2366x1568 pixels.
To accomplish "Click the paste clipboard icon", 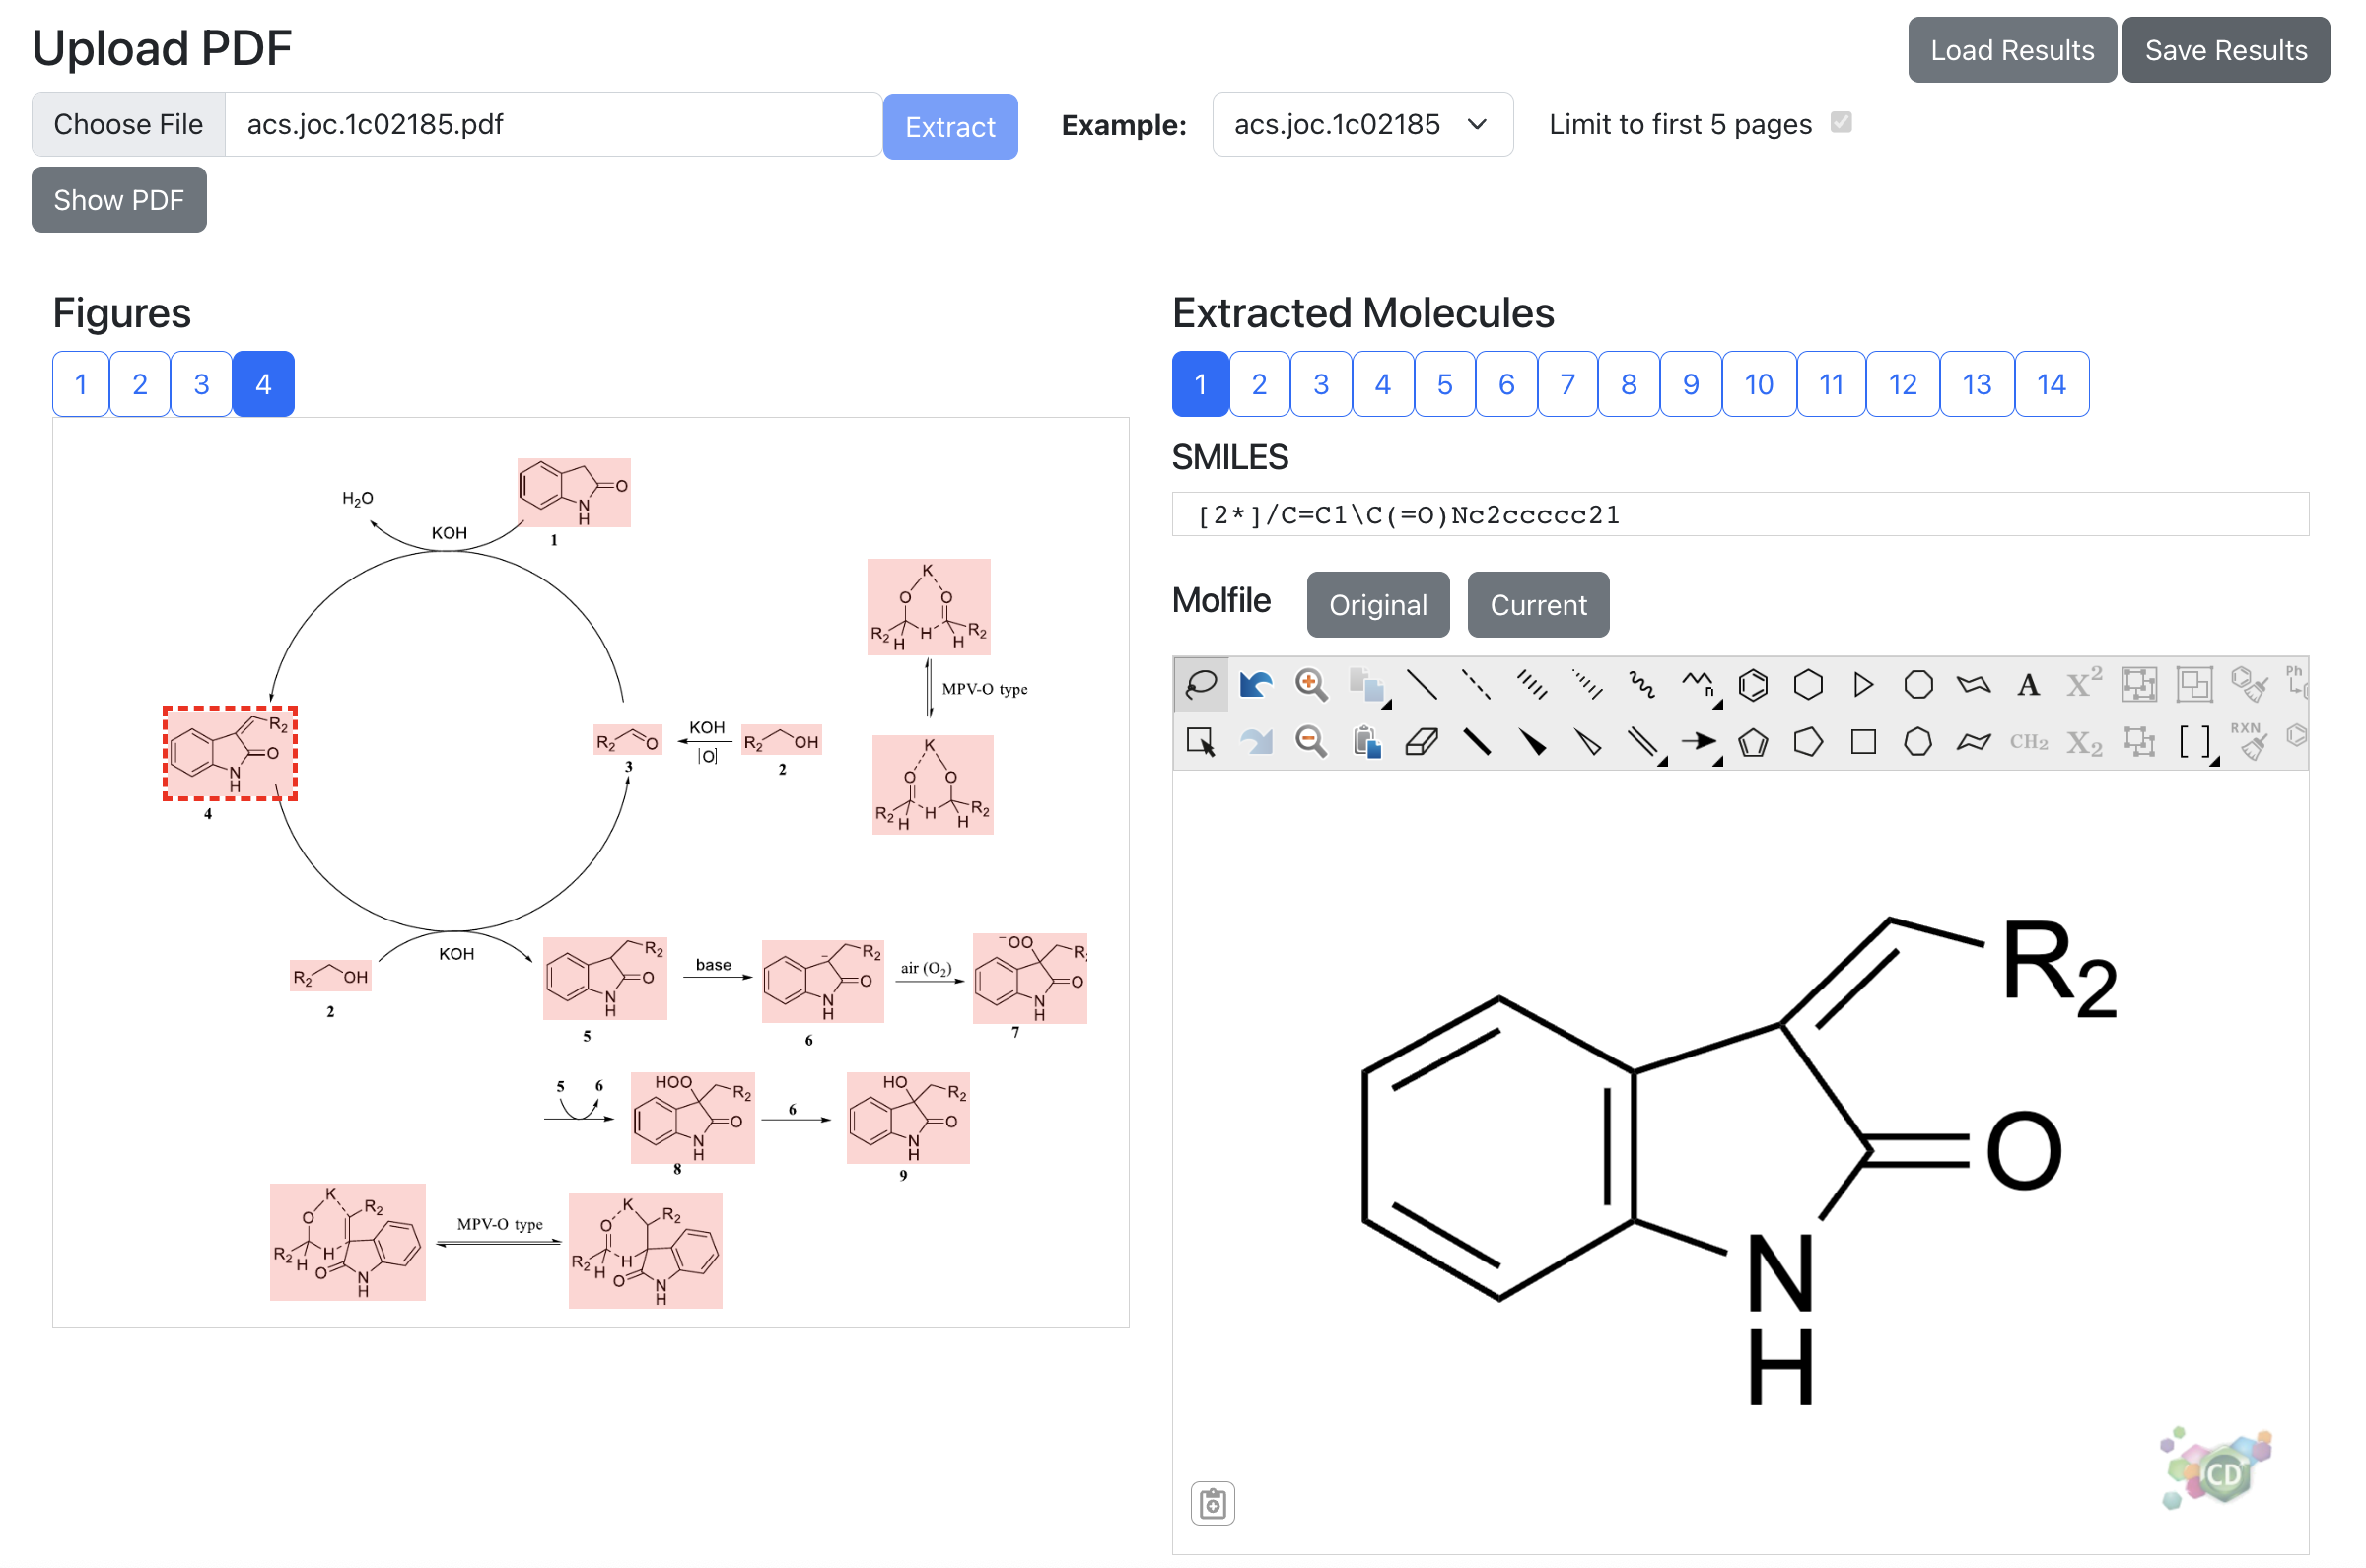I will [1366, 742].
